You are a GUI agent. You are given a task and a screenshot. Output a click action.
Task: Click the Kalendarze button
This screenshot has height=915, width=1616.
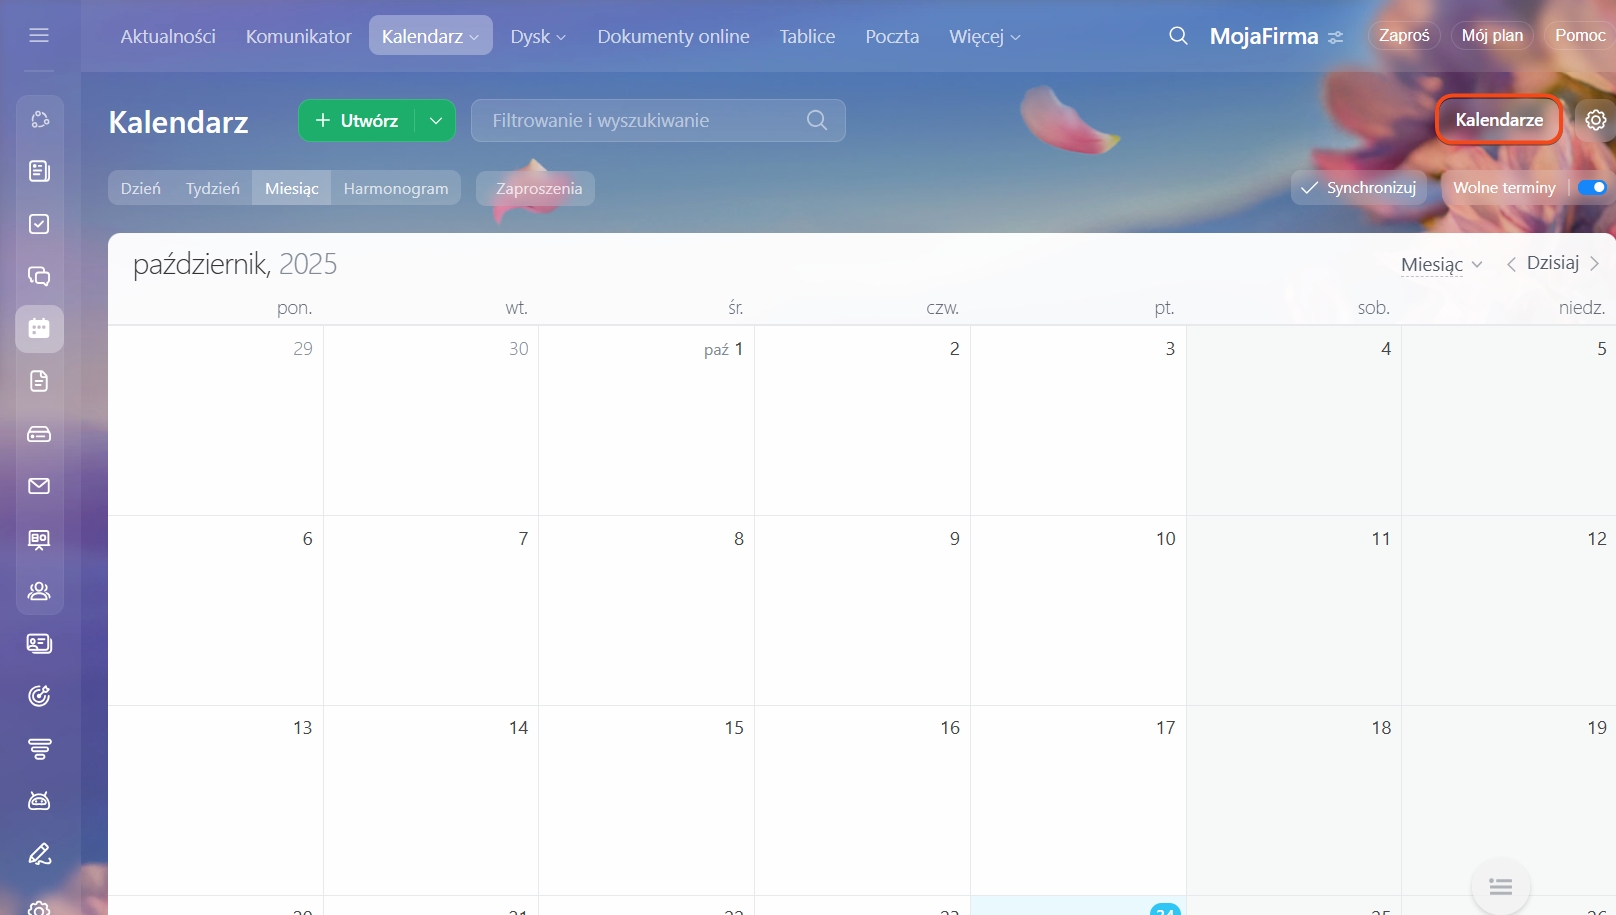[x=1498, y=120]
